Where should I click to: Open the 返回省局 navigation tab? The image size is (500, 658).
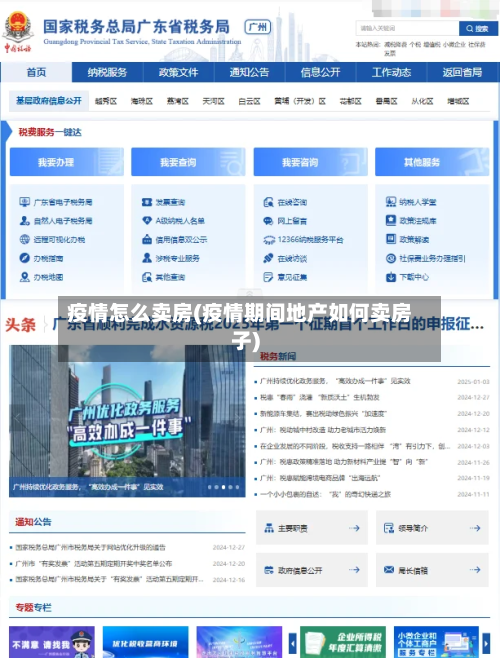click(463, 72)
